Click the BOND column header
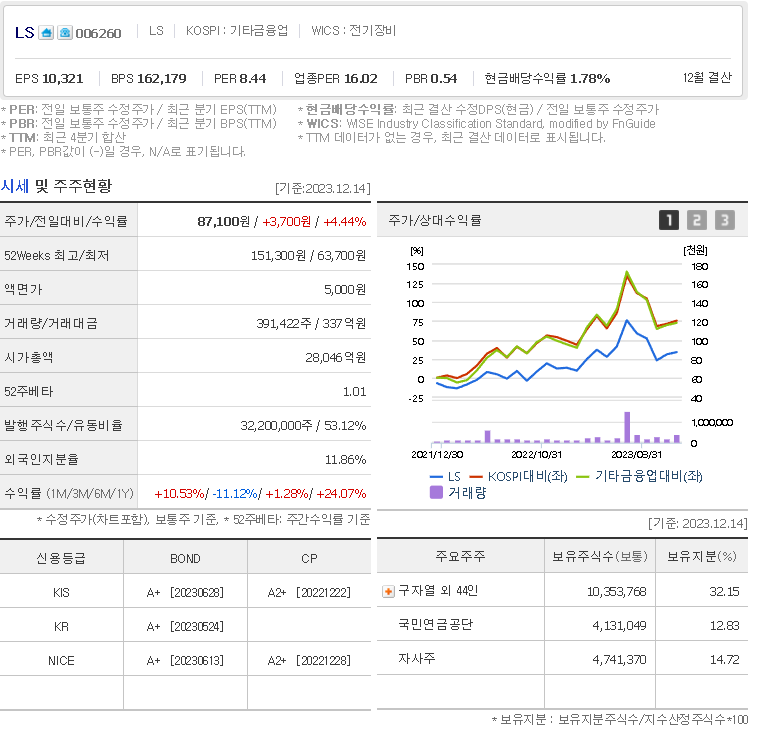758x729 pixels. pyautogui.click(x=185, y=558)
